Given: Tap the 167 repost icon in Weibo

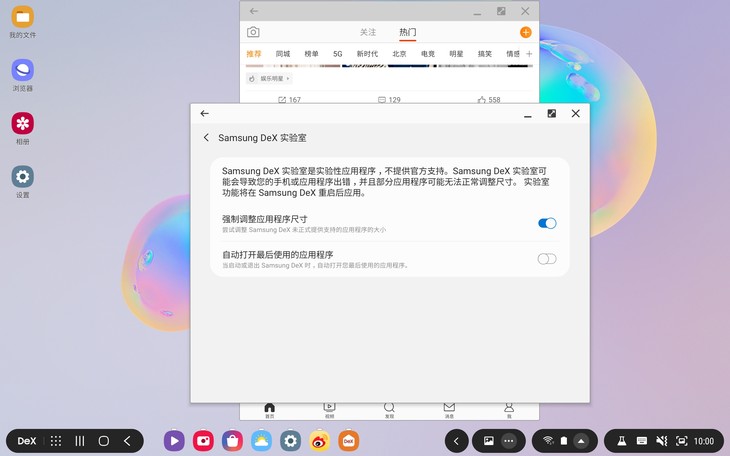Looking at the screenshot, I should click(282, 100).
